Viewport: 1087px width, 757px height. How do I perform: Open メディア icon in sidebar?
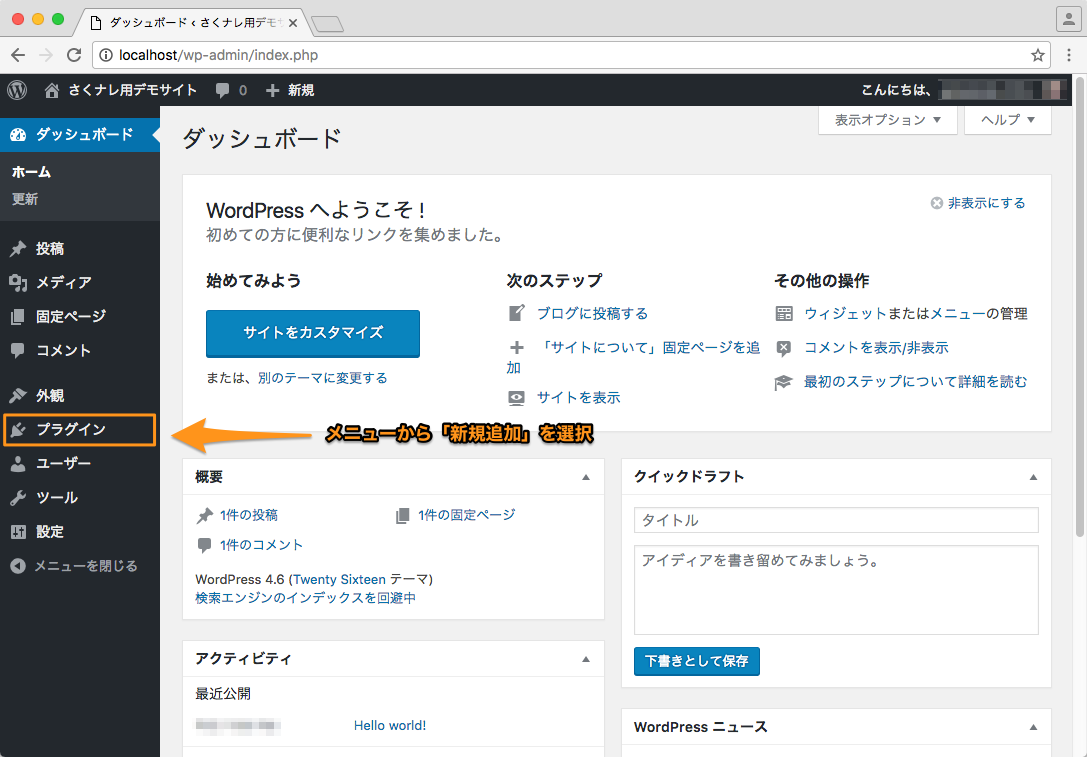(x=18, y=282)
